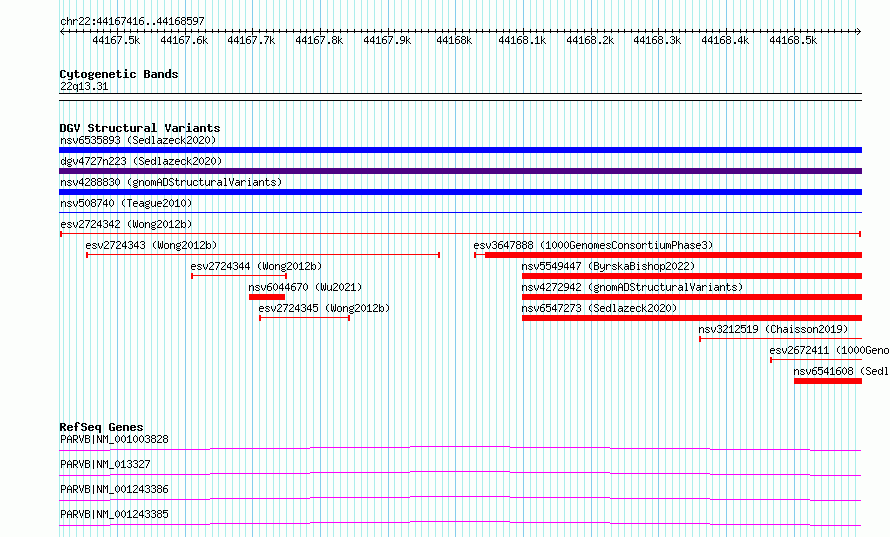Screen dimensions: 890x537
Task: Open dgv4727n223 (Sedlazeck2020) variant label
Action: coord(141,161)
